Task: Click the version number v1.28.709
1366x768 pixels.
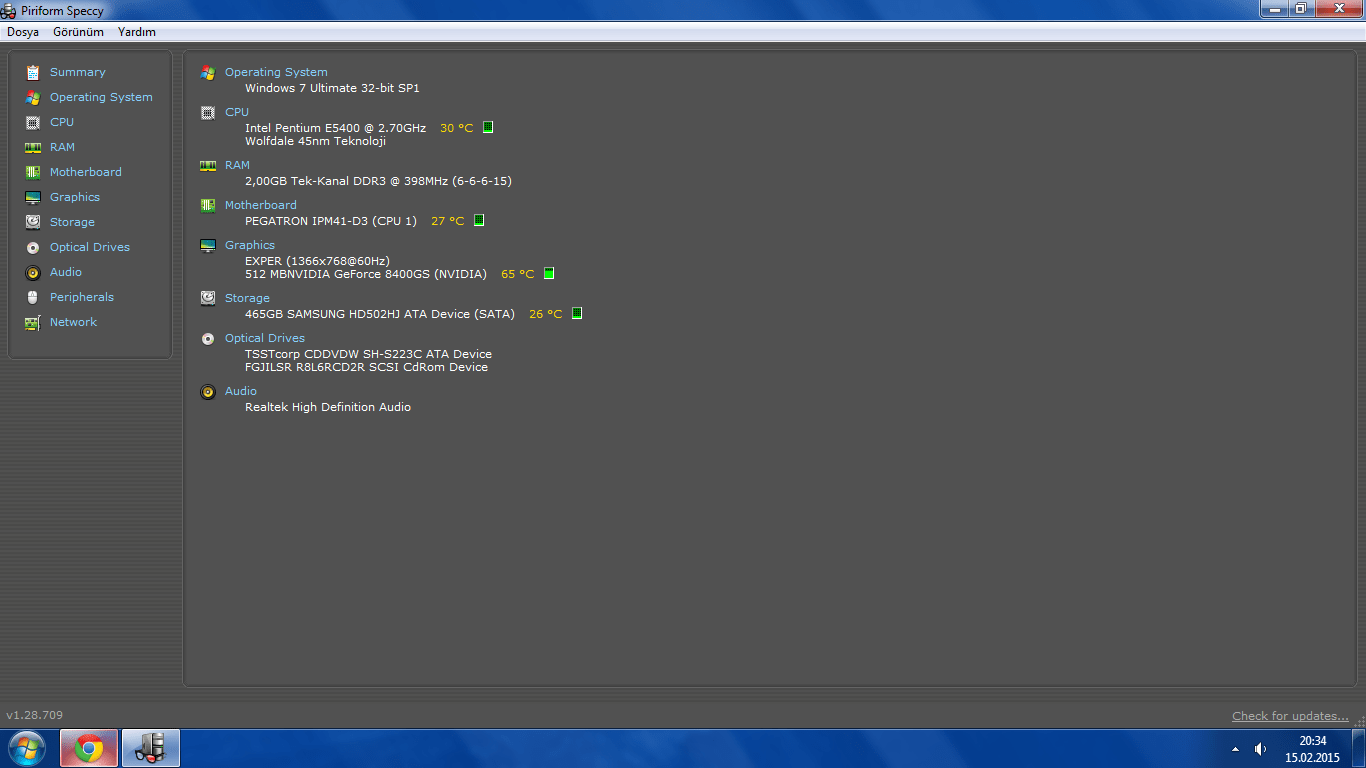Action: pyautogui.click(x=35, y=716)
